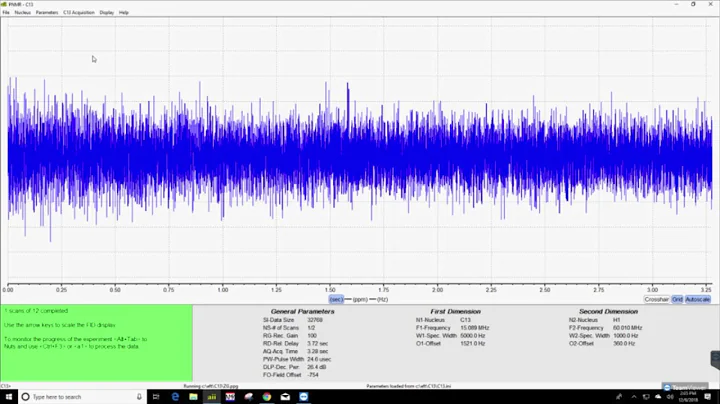Click the F2-Frequency value 60.010 MHz

628,328
